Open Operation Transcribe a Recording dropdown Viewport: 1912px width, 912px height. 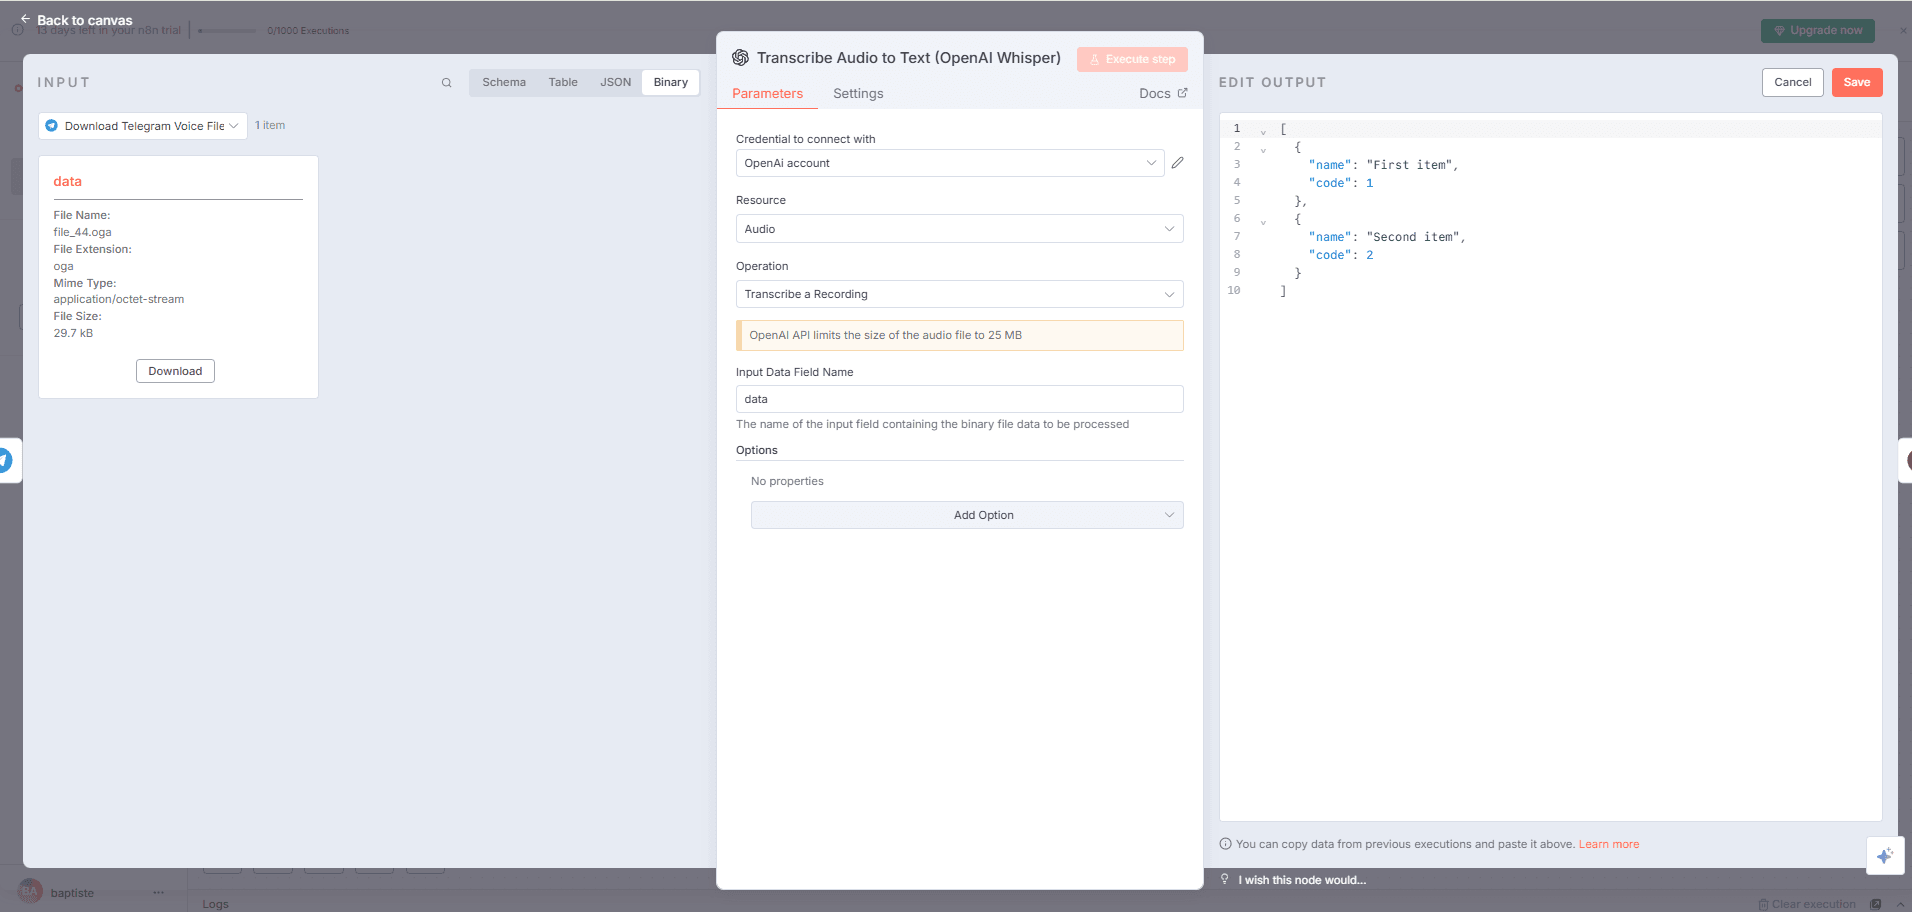point(959,294)
